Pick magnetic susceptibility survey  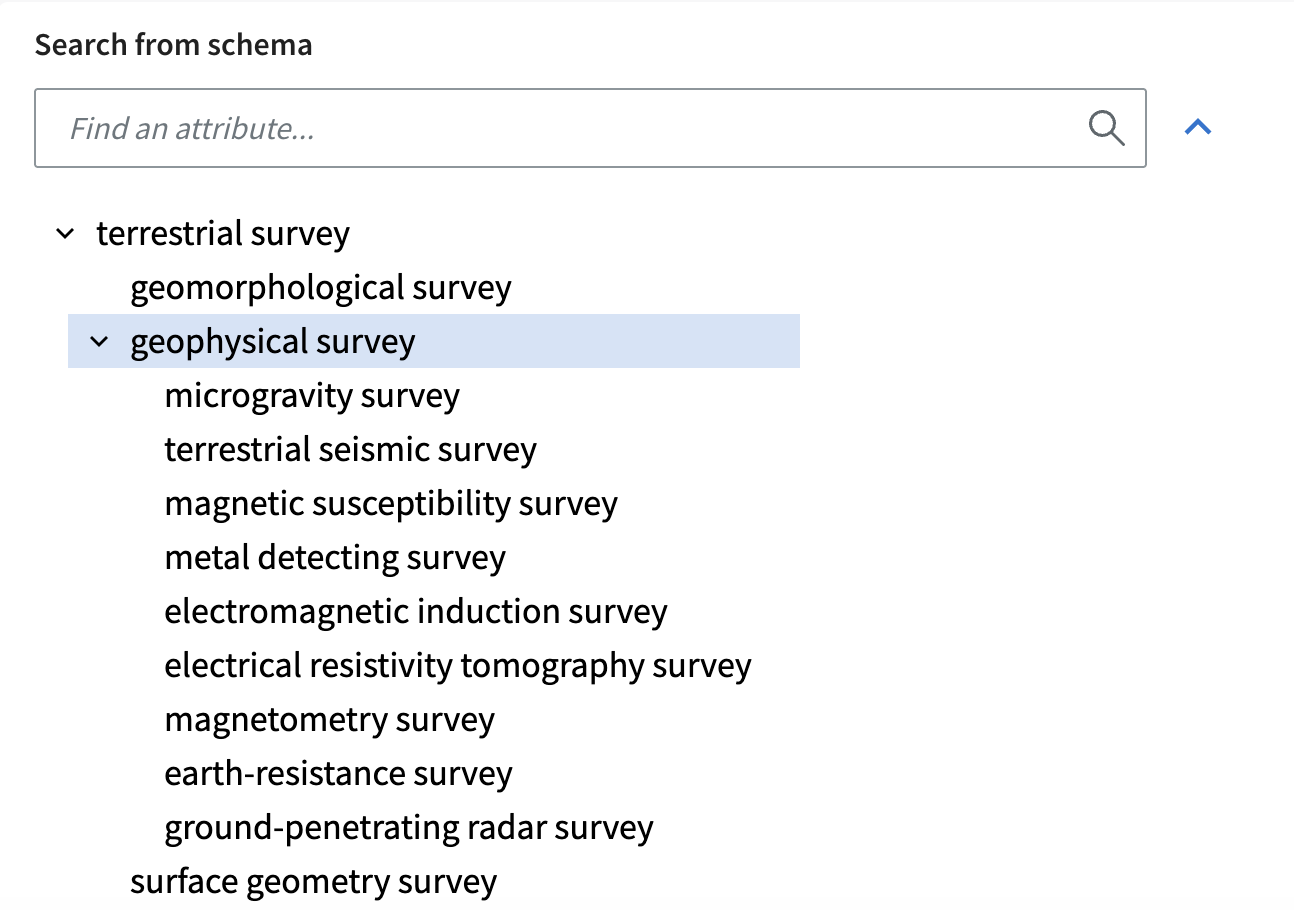pos(391,504)
